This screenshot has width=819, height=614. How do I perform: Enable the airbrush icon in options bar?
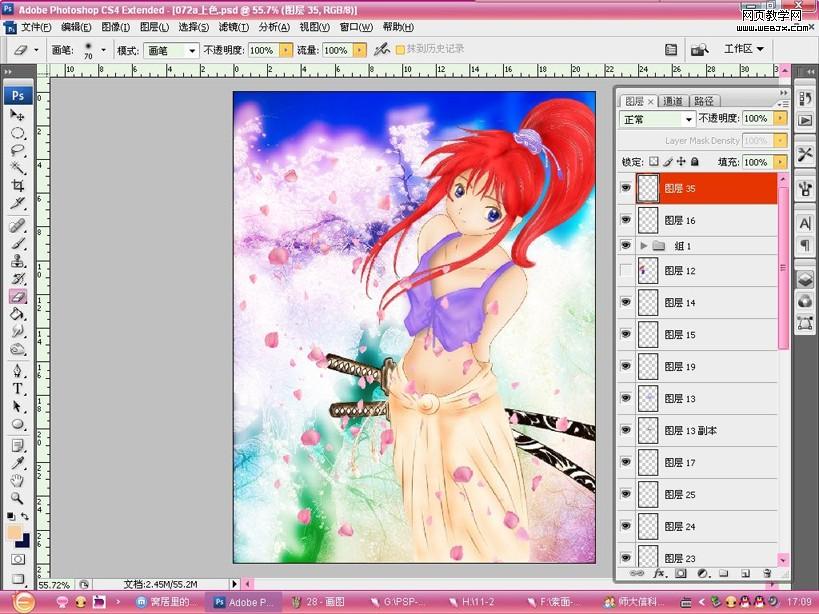pyautogui.click(x=381, y=49)
